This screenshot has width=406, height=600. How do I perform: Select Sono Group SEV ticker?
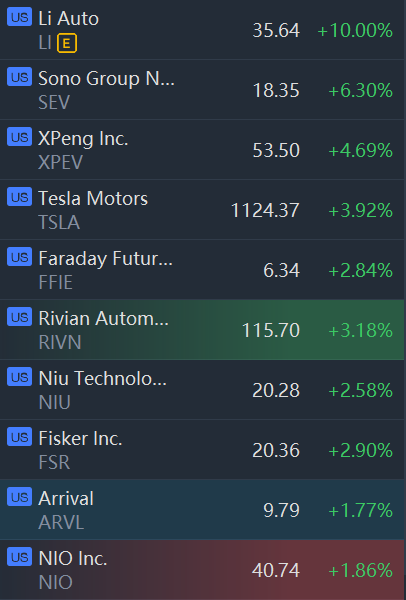54,103
